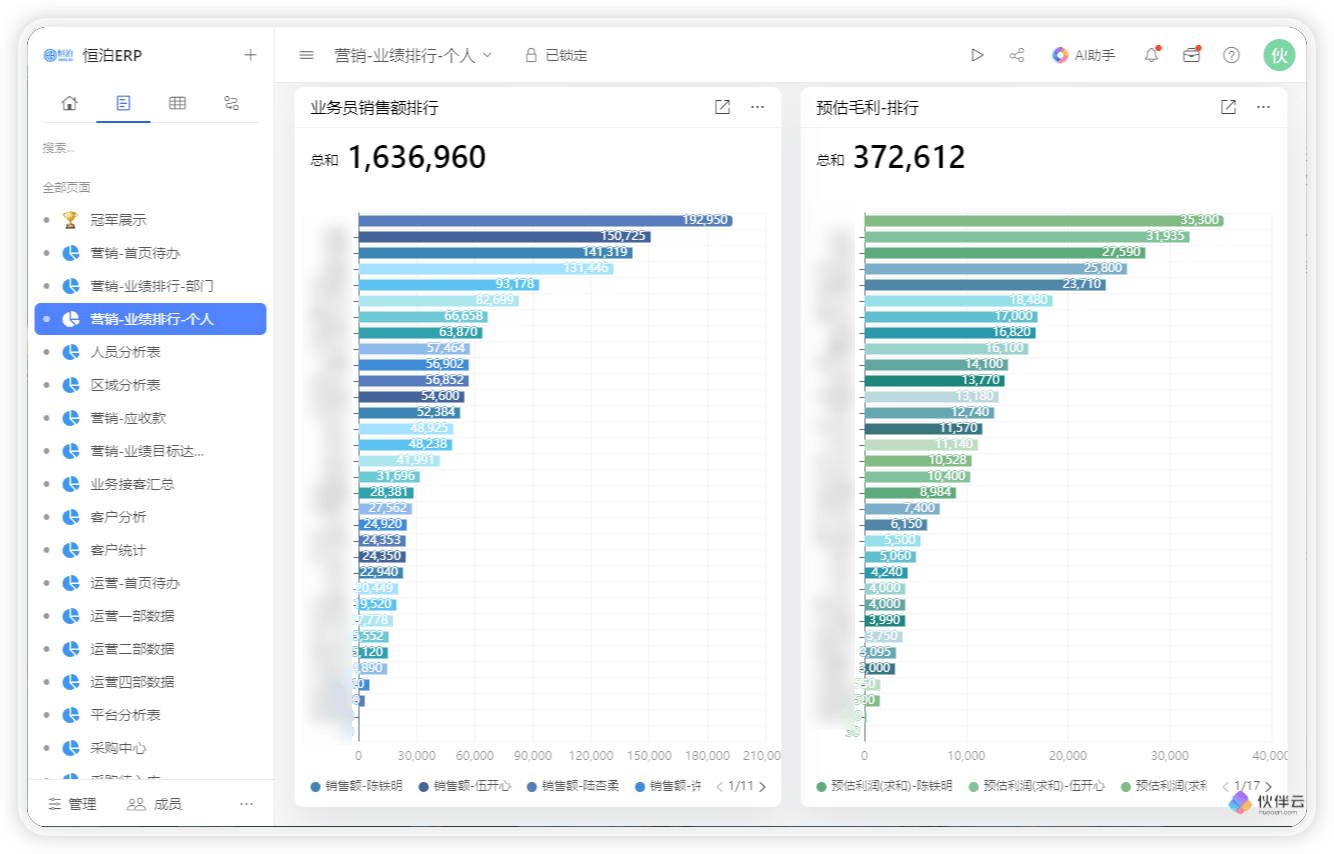Click the play preview icon in header
The image size is (1334, 854).
tap(977, 55)
